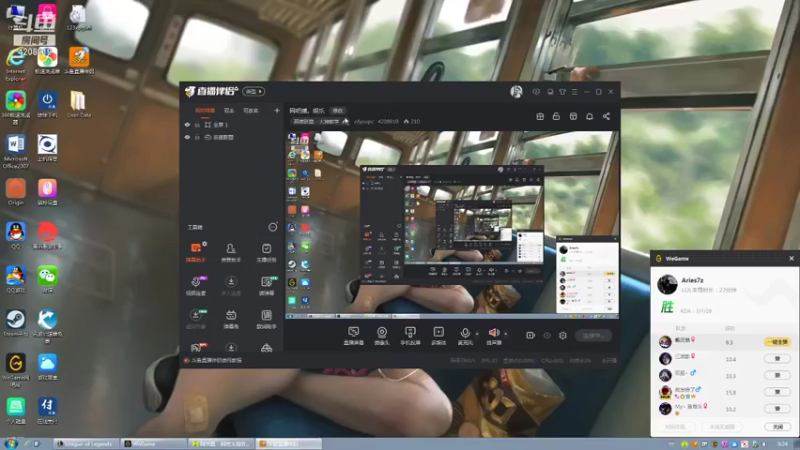Toggle the speaker in bottom bar
Viewport: 800px width, 450px height.
click(494, 336)
